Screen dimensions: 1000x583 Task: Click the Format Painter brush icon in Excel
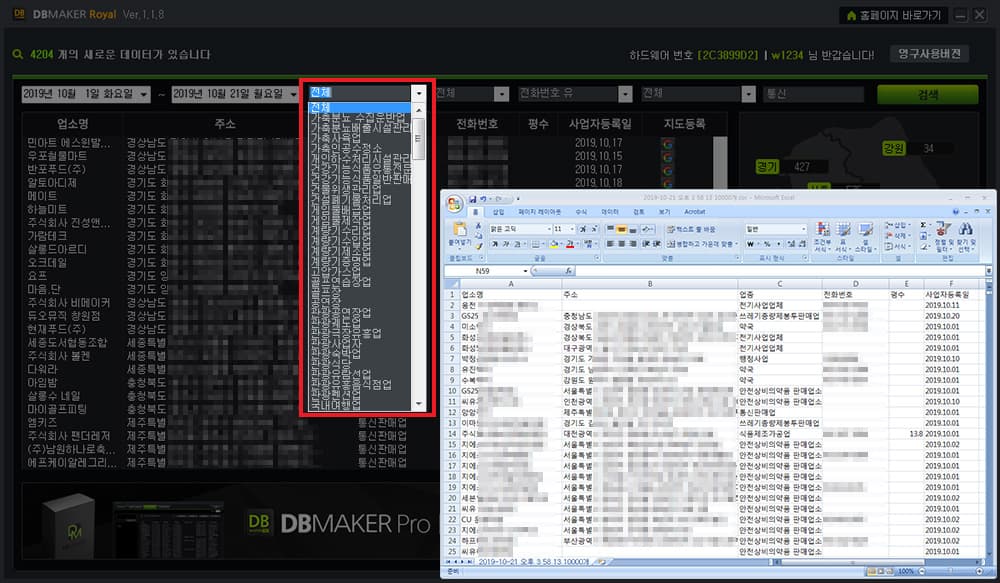[x=478, y=246]
